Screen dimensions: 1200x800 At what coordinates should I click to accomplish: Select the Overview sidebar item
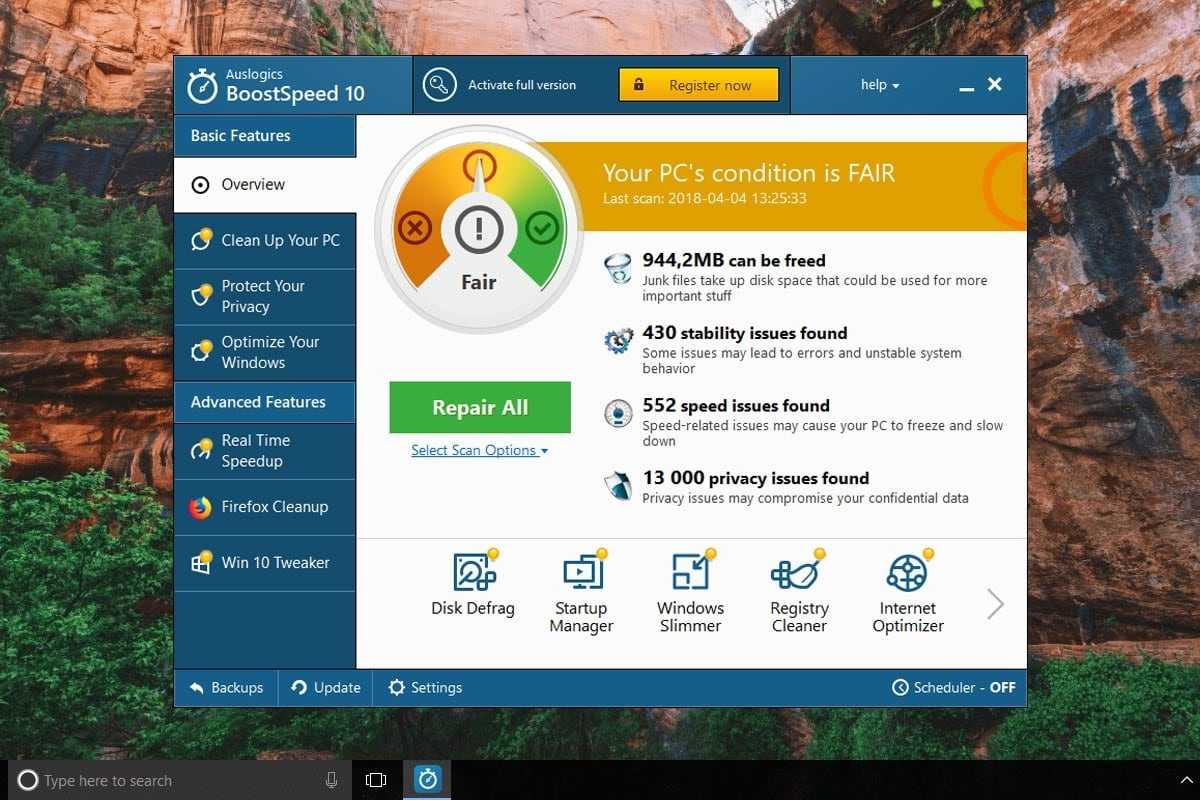tap(253, 185)
